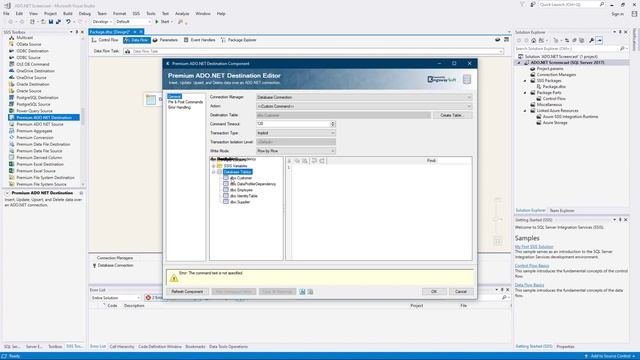The height and width of the screenshot is (360, 640).
Task: Collapse SSIS Packages node in Solution Explorer
Action: (x=525, y=81)
